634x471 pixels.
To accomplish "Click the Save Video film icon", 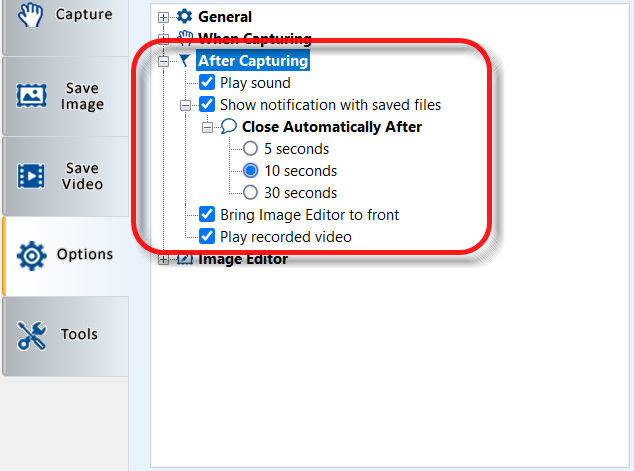I will tap(33, 176).
